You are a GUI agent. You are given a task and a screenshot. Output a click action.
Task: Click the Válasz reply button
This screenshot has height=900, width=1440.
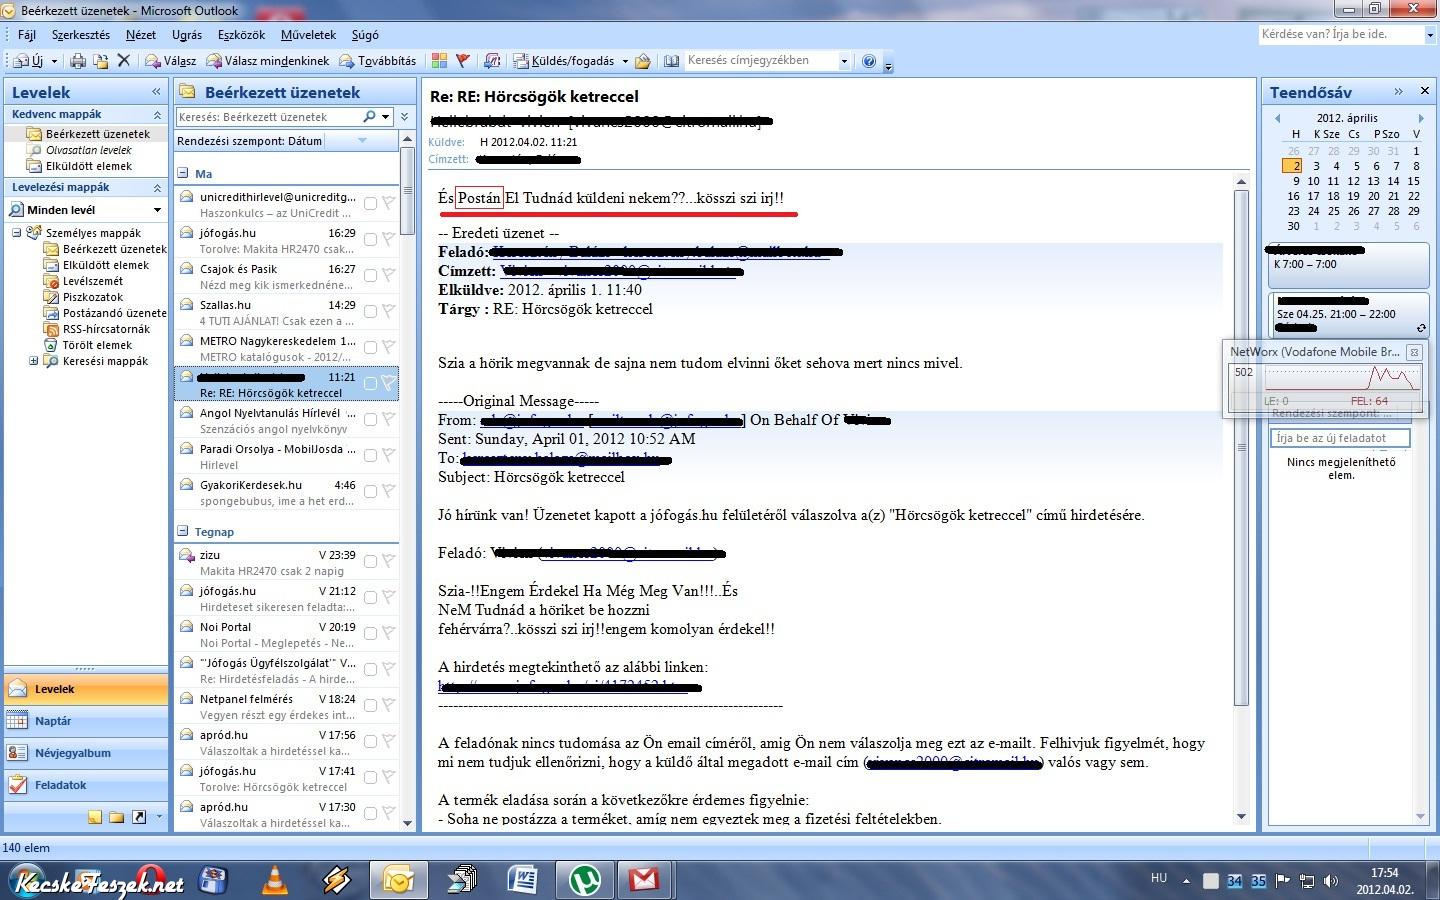click(x=171, y=61)
